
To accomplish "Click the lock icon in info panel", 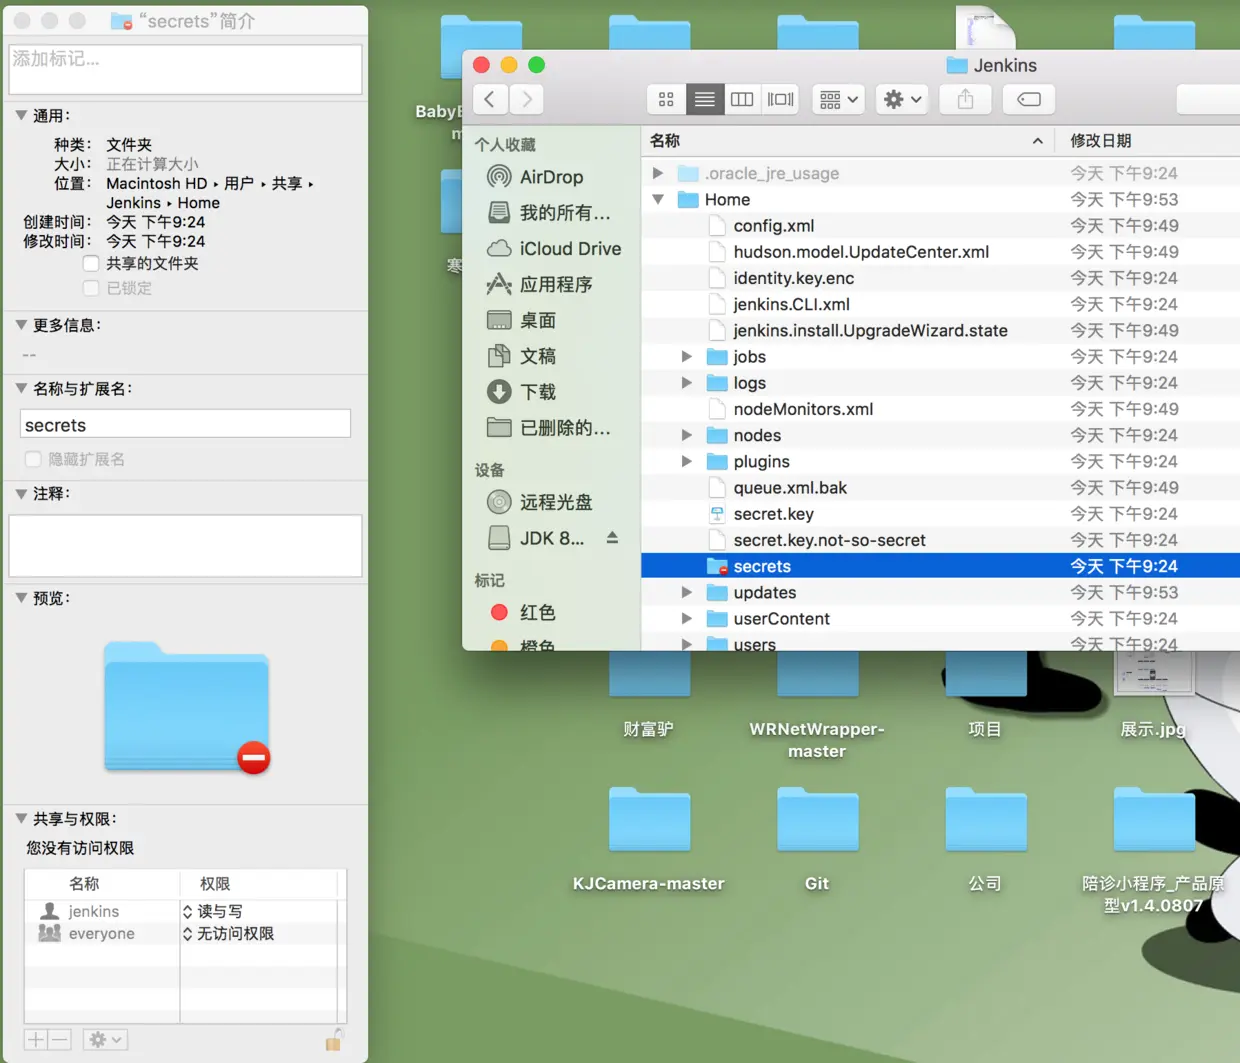I will 334,1040.
